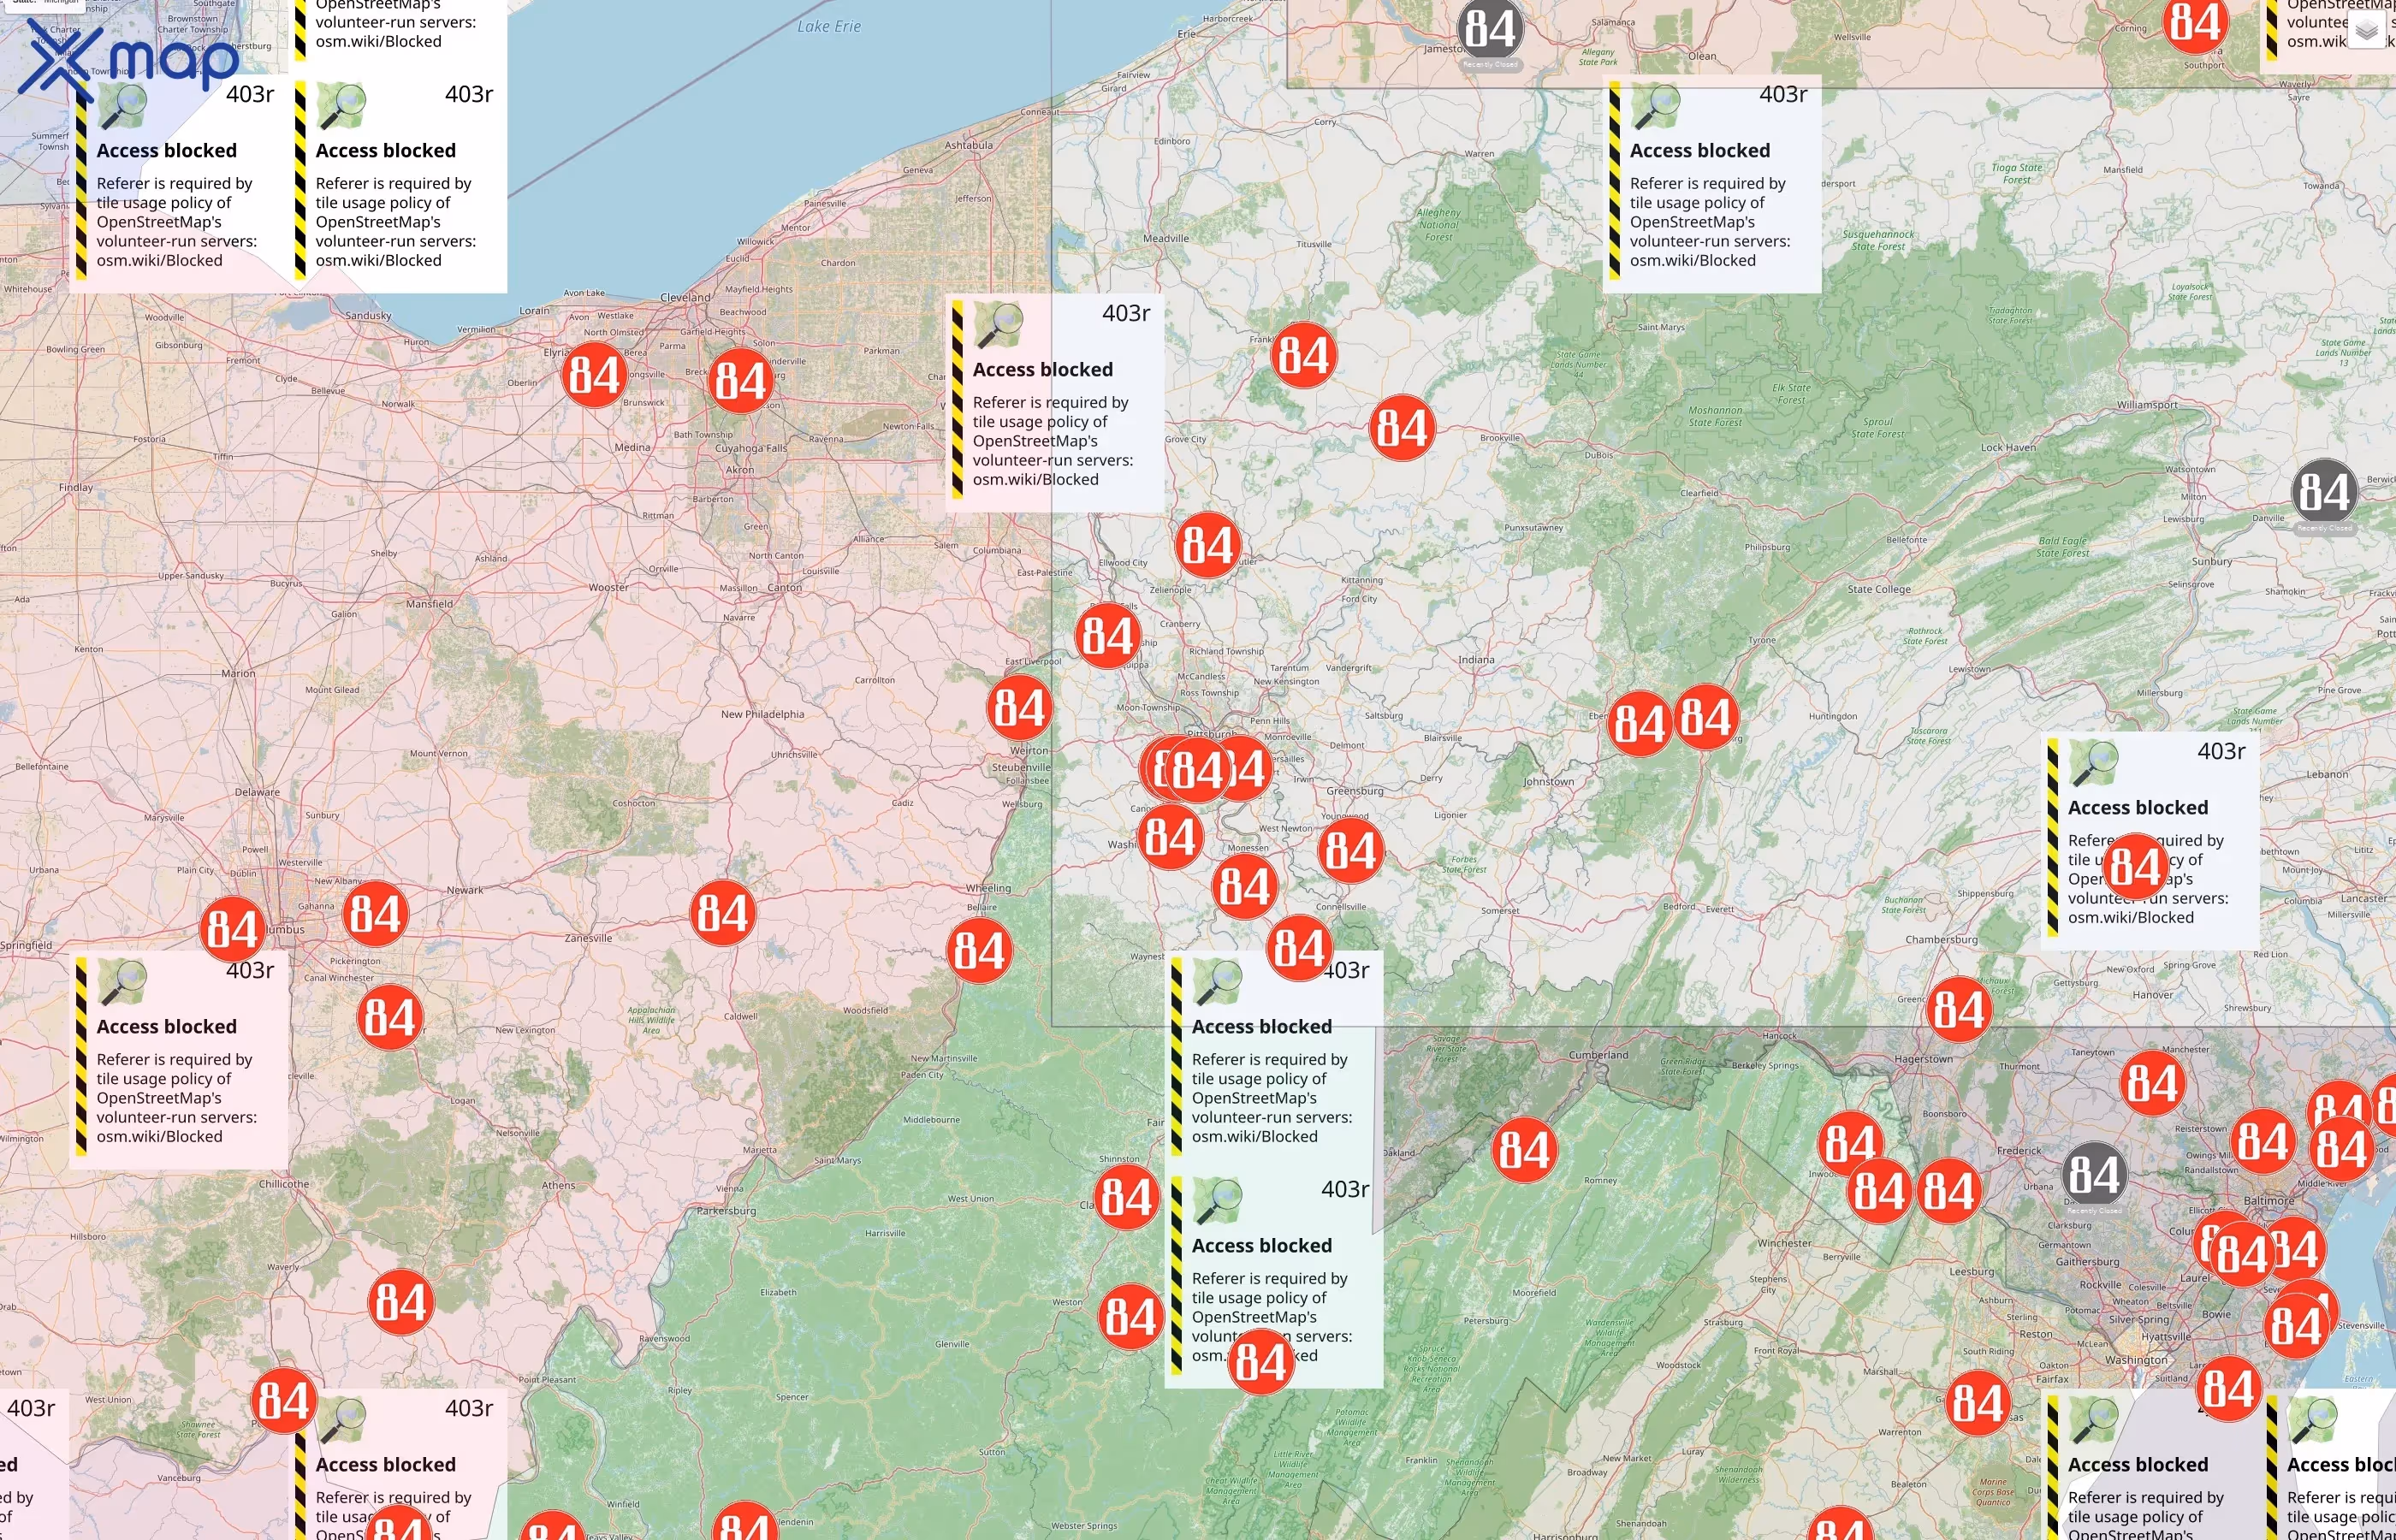Open the 84 marker east of Zanesville
The width and height of the screenshot is (2396, 1540).
coord(723,913)
